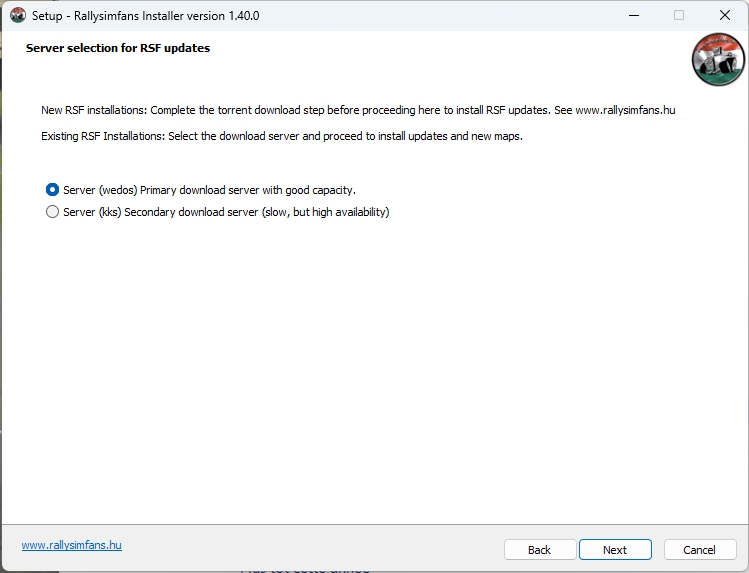Viewport: 749px width, 573px height.
Task: Open the www.rallysimfans.hu footer link
Action: tap(72, 545)
